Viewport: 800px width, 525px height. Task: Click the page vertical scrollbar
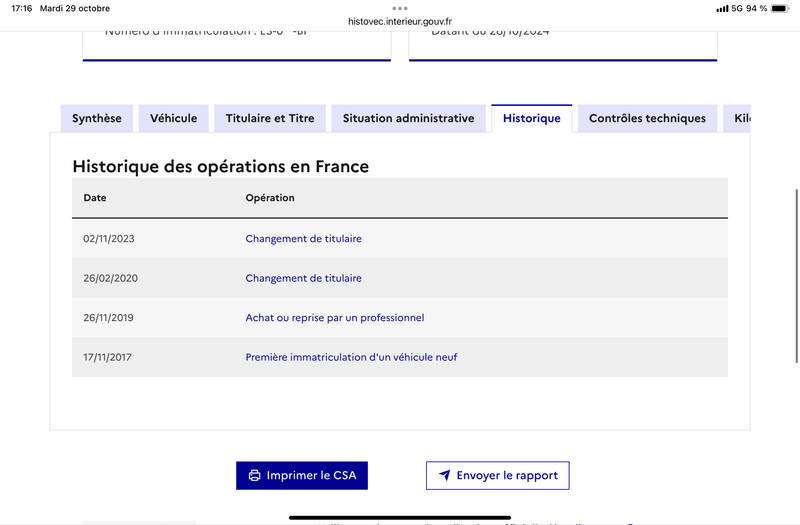pos(796,276)
